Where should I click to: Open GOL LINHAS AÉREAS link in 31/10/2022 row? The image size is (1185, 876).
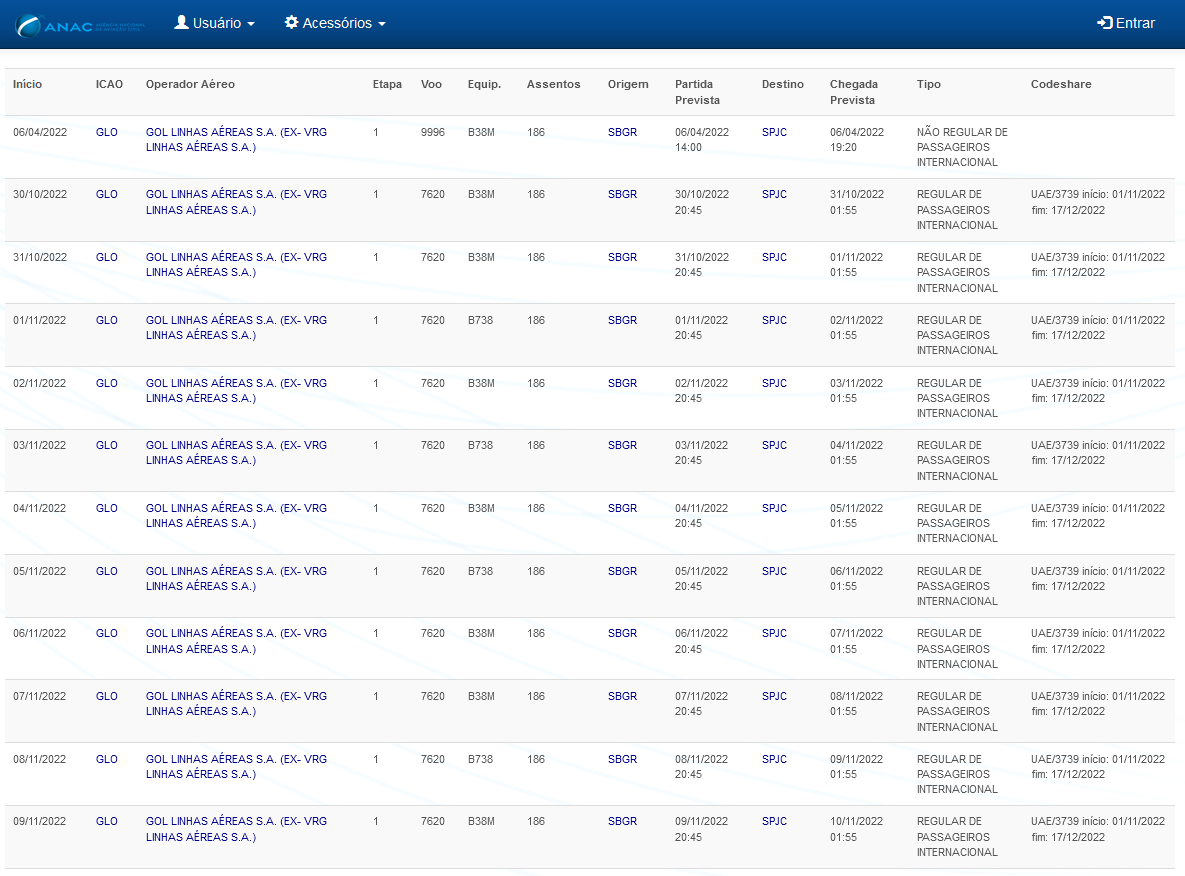[x=237, y=265]
